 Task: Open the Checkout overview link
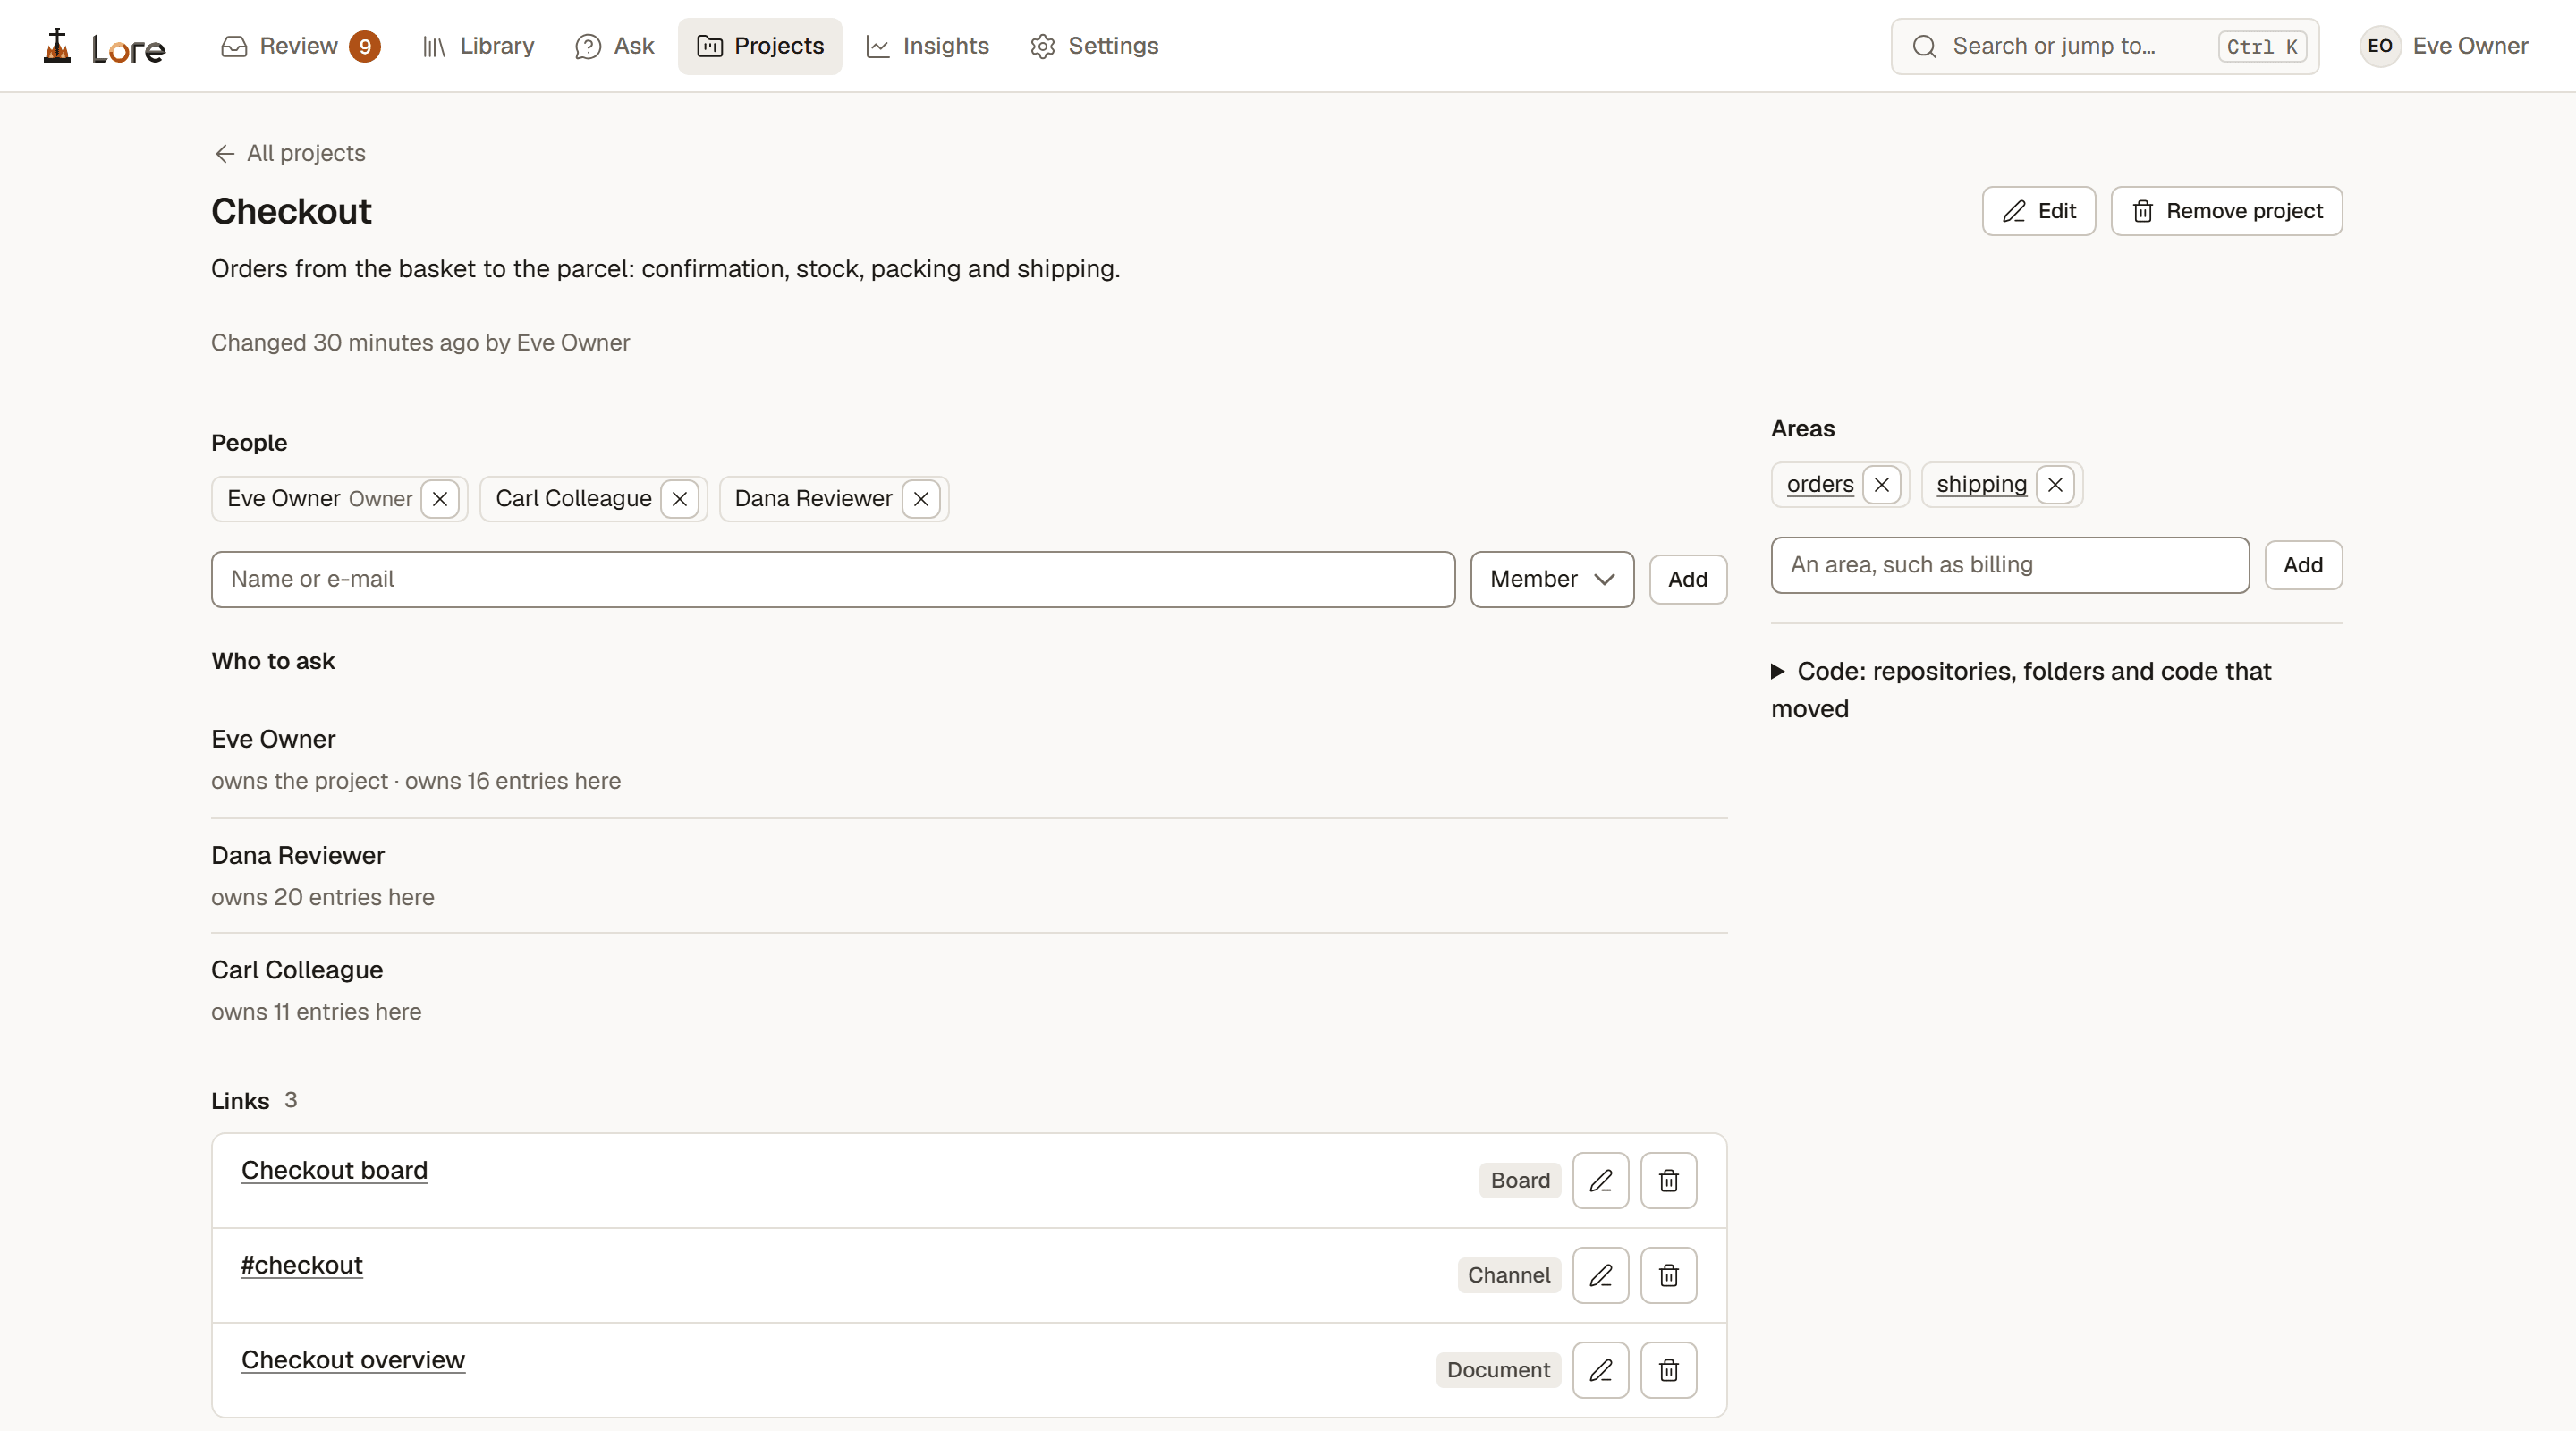click(353, 1360)
